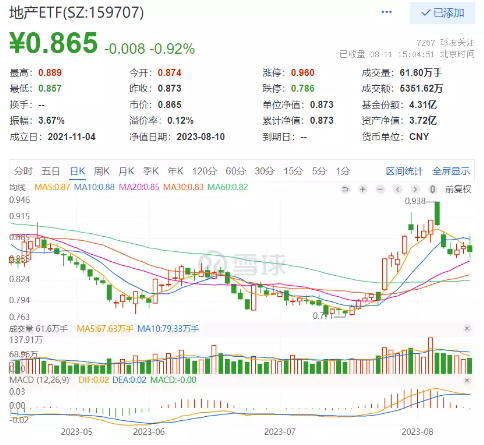
Task: Click the -0.008 -0.92% change value
Action: tap(150, 49)
